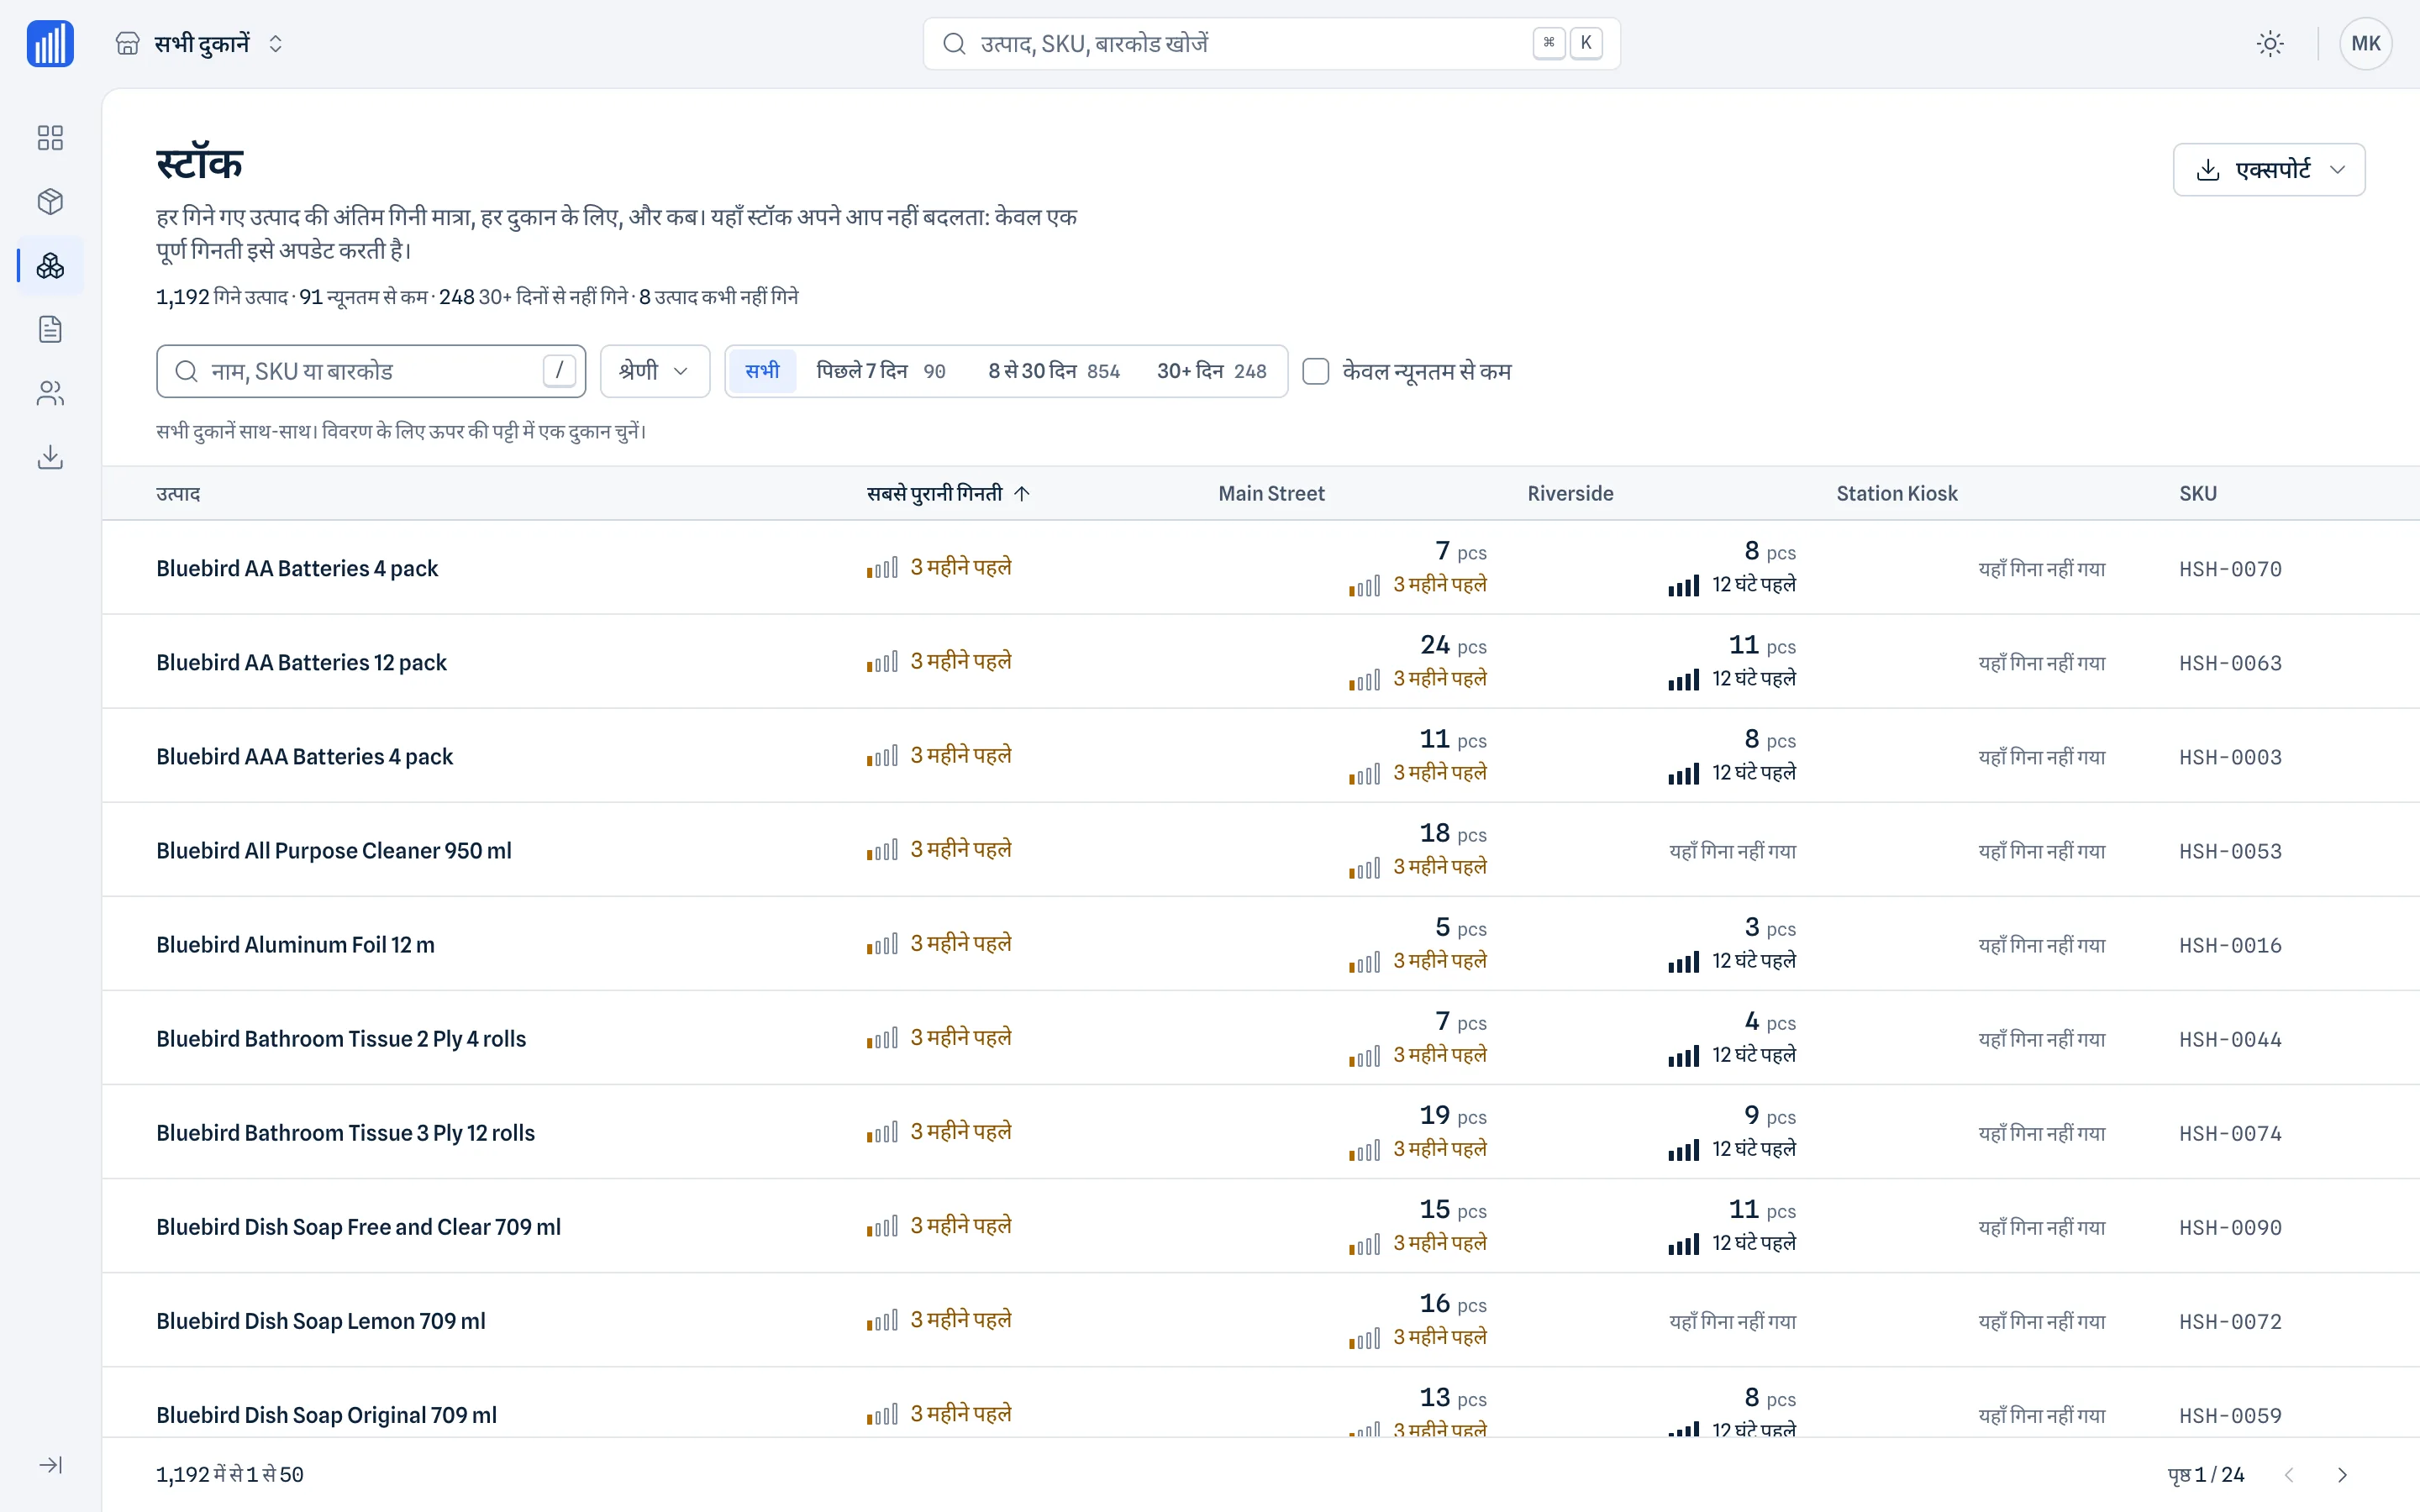Open the dashboard grid icon in sidebar
Screen dimensions: 2420x1512
[x=50, y=138]
